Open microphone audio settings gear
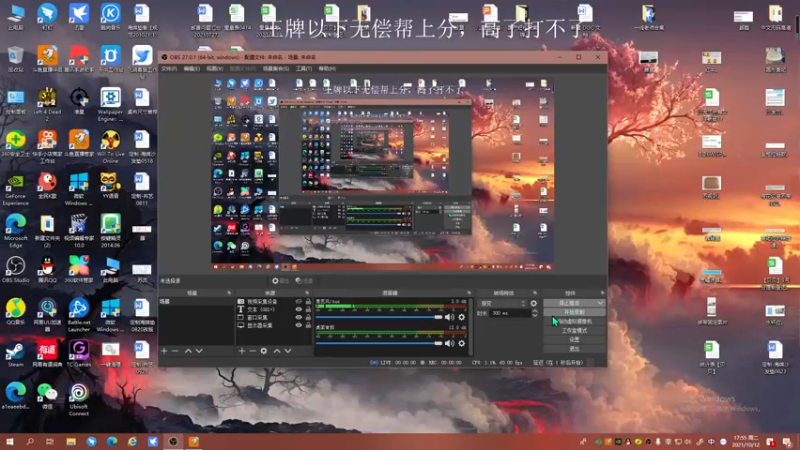This screenshot has width=800, height=450. pos(462,317)
